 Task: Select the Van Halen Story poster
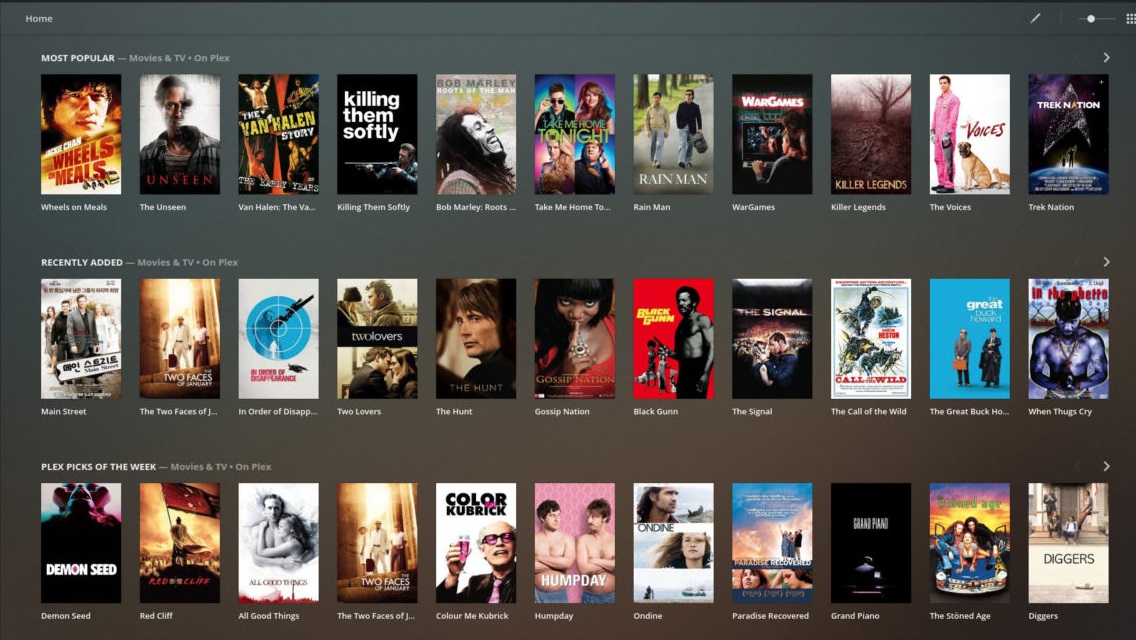click(278, 134)
